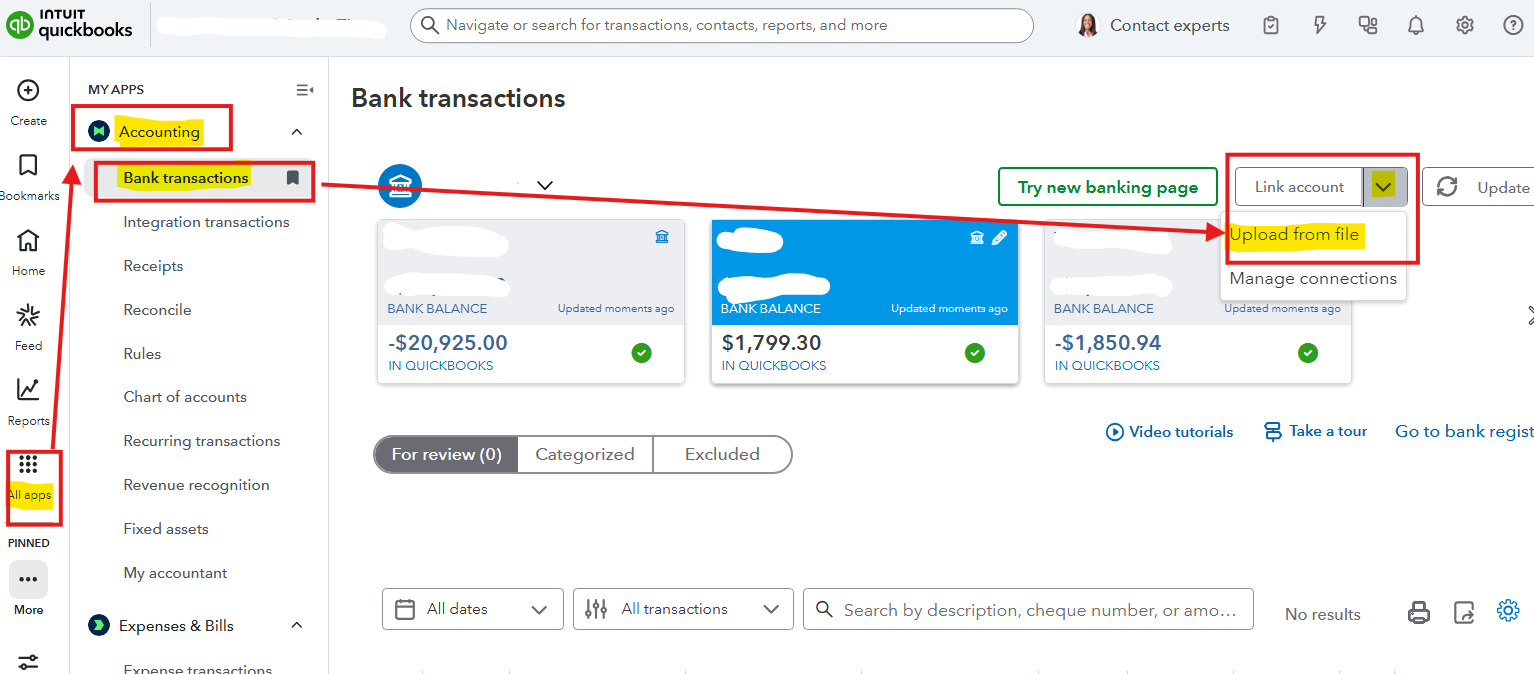This screenshot has width=1534, height=674.
Task: Open the lightning bolt icon in header
Action: pos(1320,25)
